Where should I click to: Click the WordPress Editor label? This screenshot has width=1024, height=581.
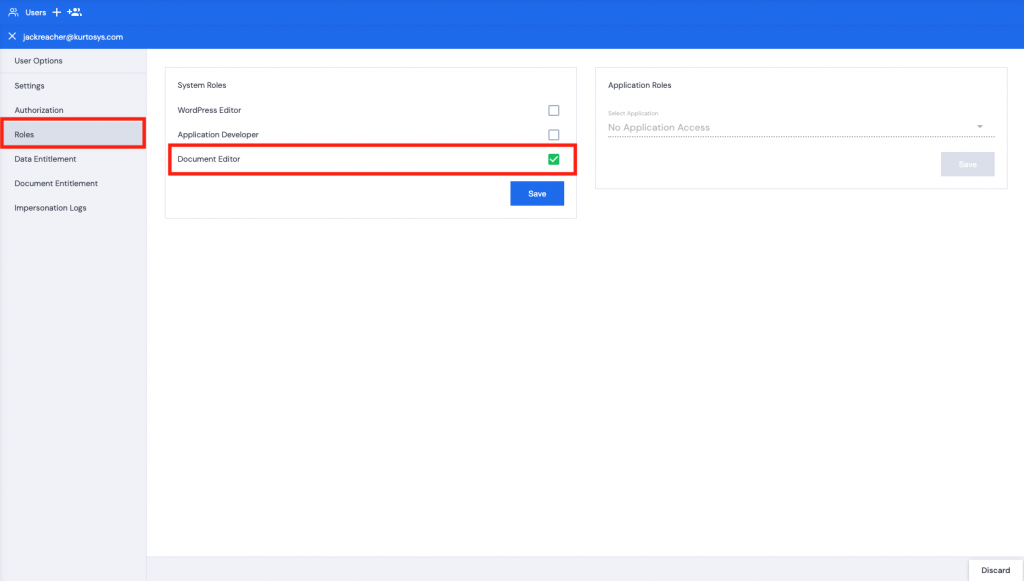[x=209, y=110]
